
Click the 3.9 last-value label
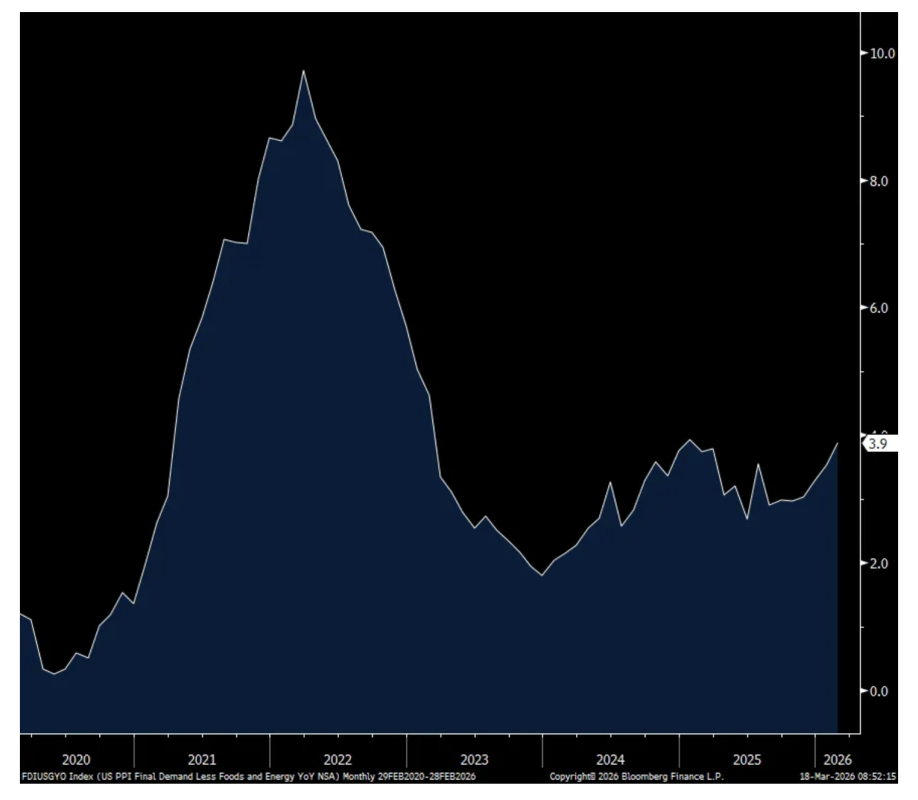point(876,444)
